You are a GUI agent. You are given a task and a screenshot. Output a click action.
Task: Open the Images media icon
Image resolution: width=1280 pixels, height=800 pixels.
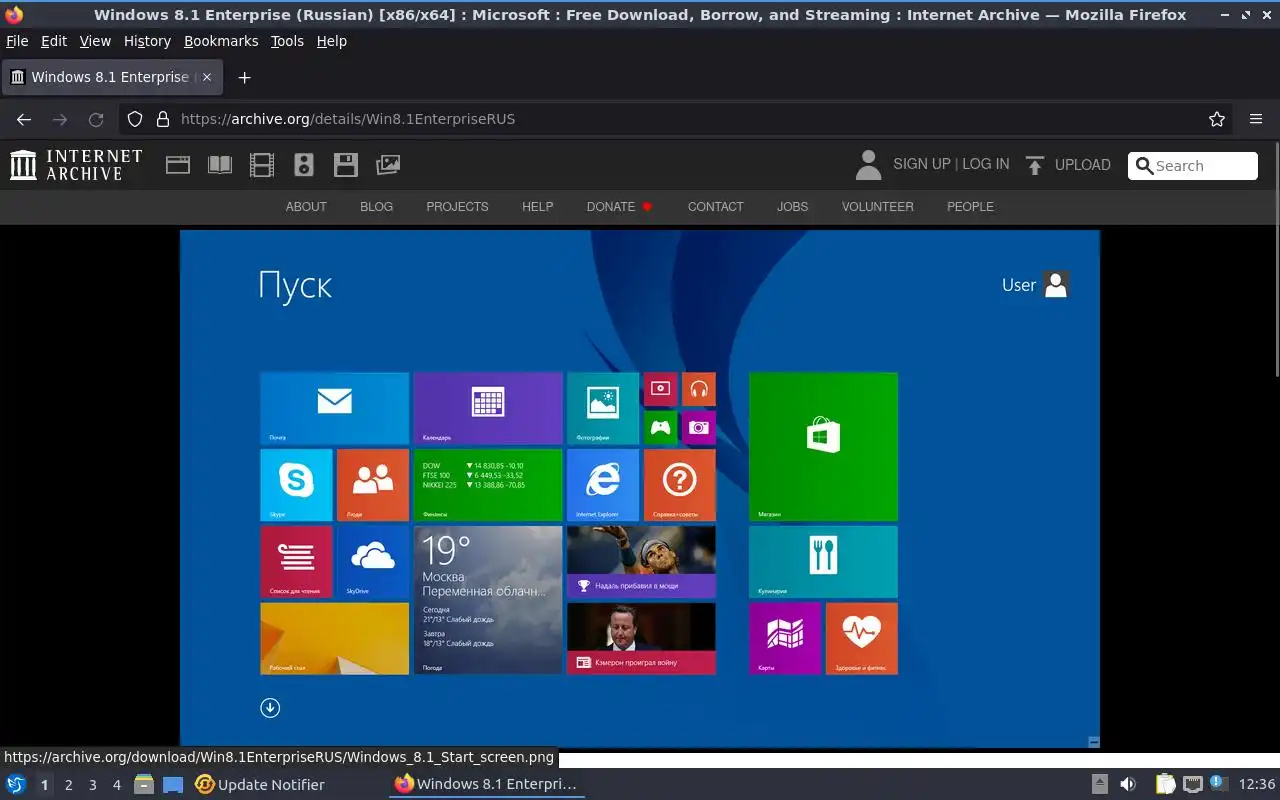388,165
